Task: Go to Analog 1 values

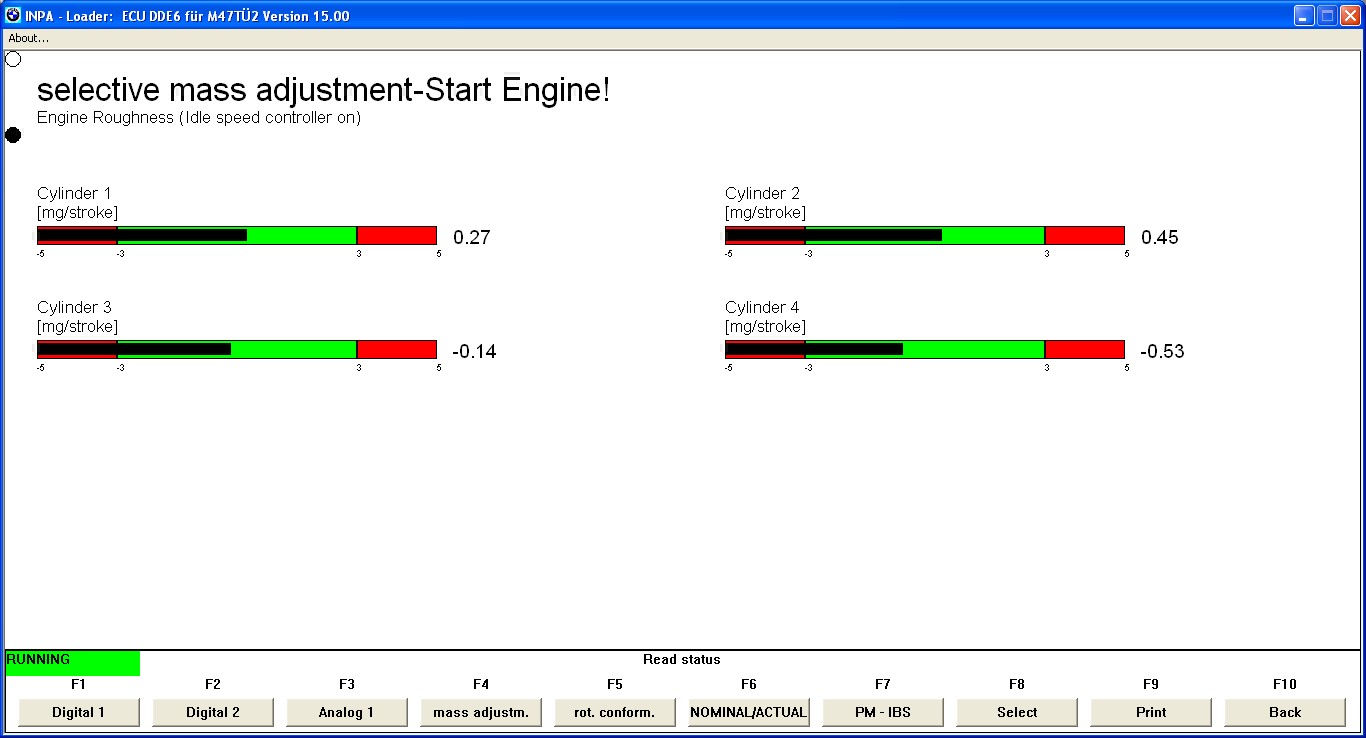Action: pos(347,712)
